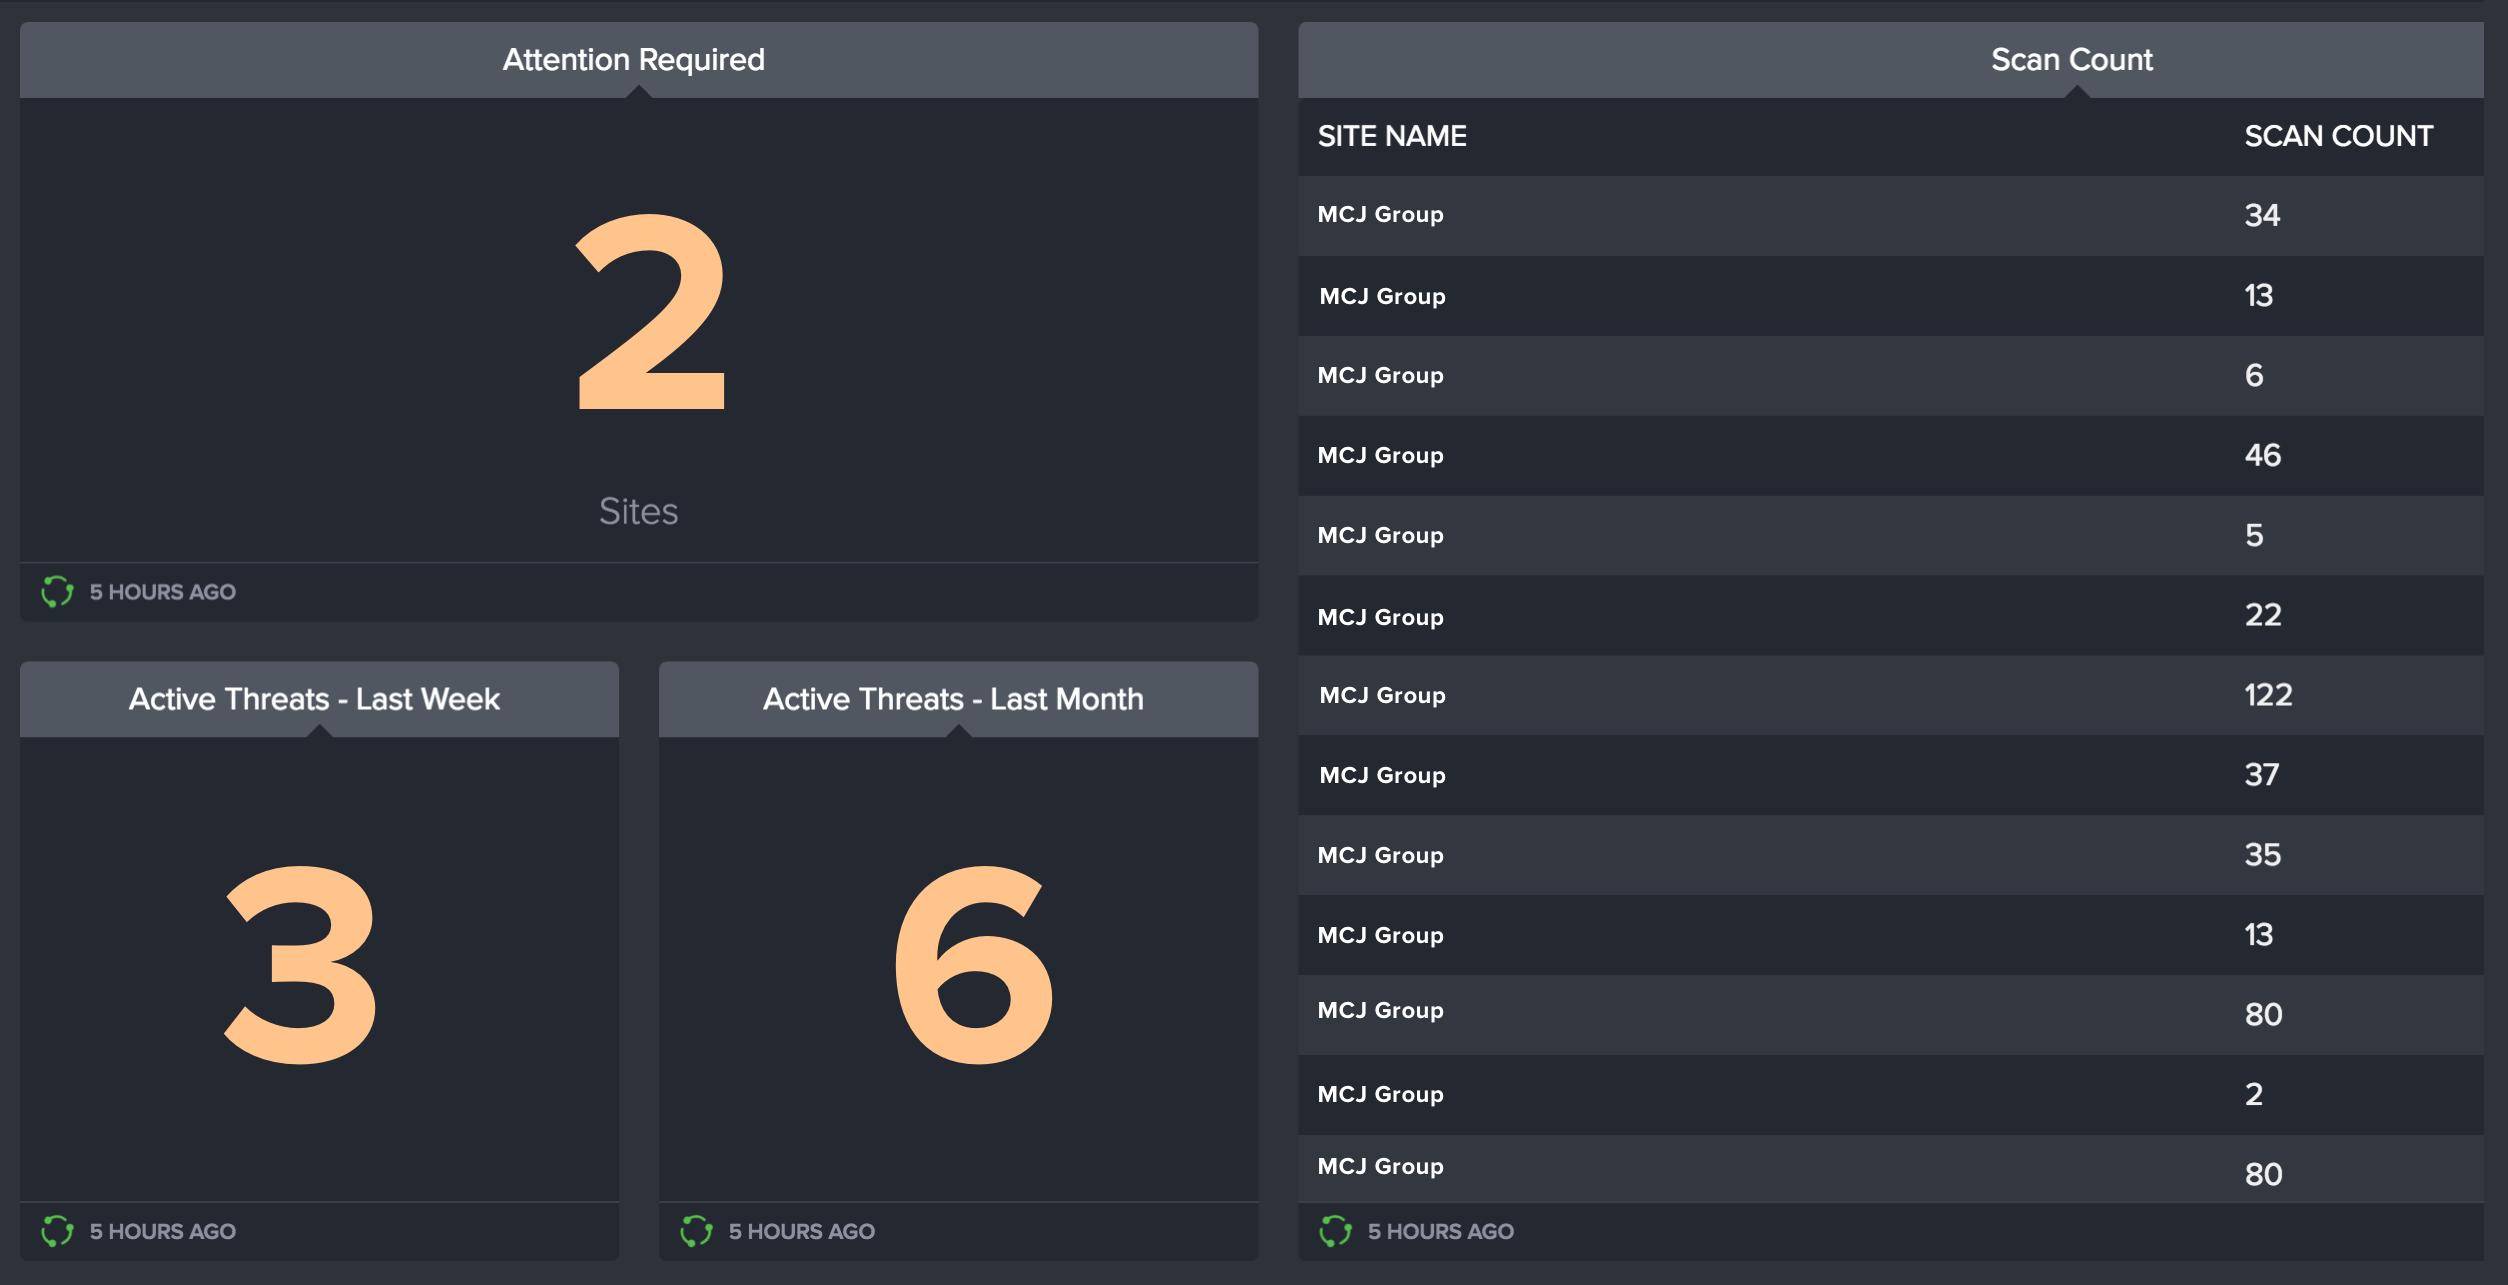Select the MCJ Group row with count 122
The width and height of the screenshot is (2508, 1285).
1890,695
